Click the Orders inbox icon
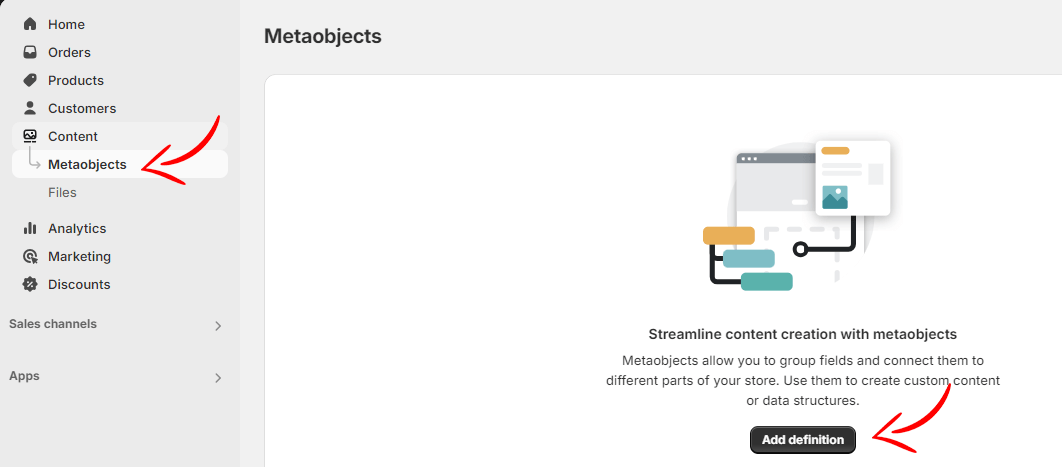This screenshot has width=1062, height=467. coord(30,52)
